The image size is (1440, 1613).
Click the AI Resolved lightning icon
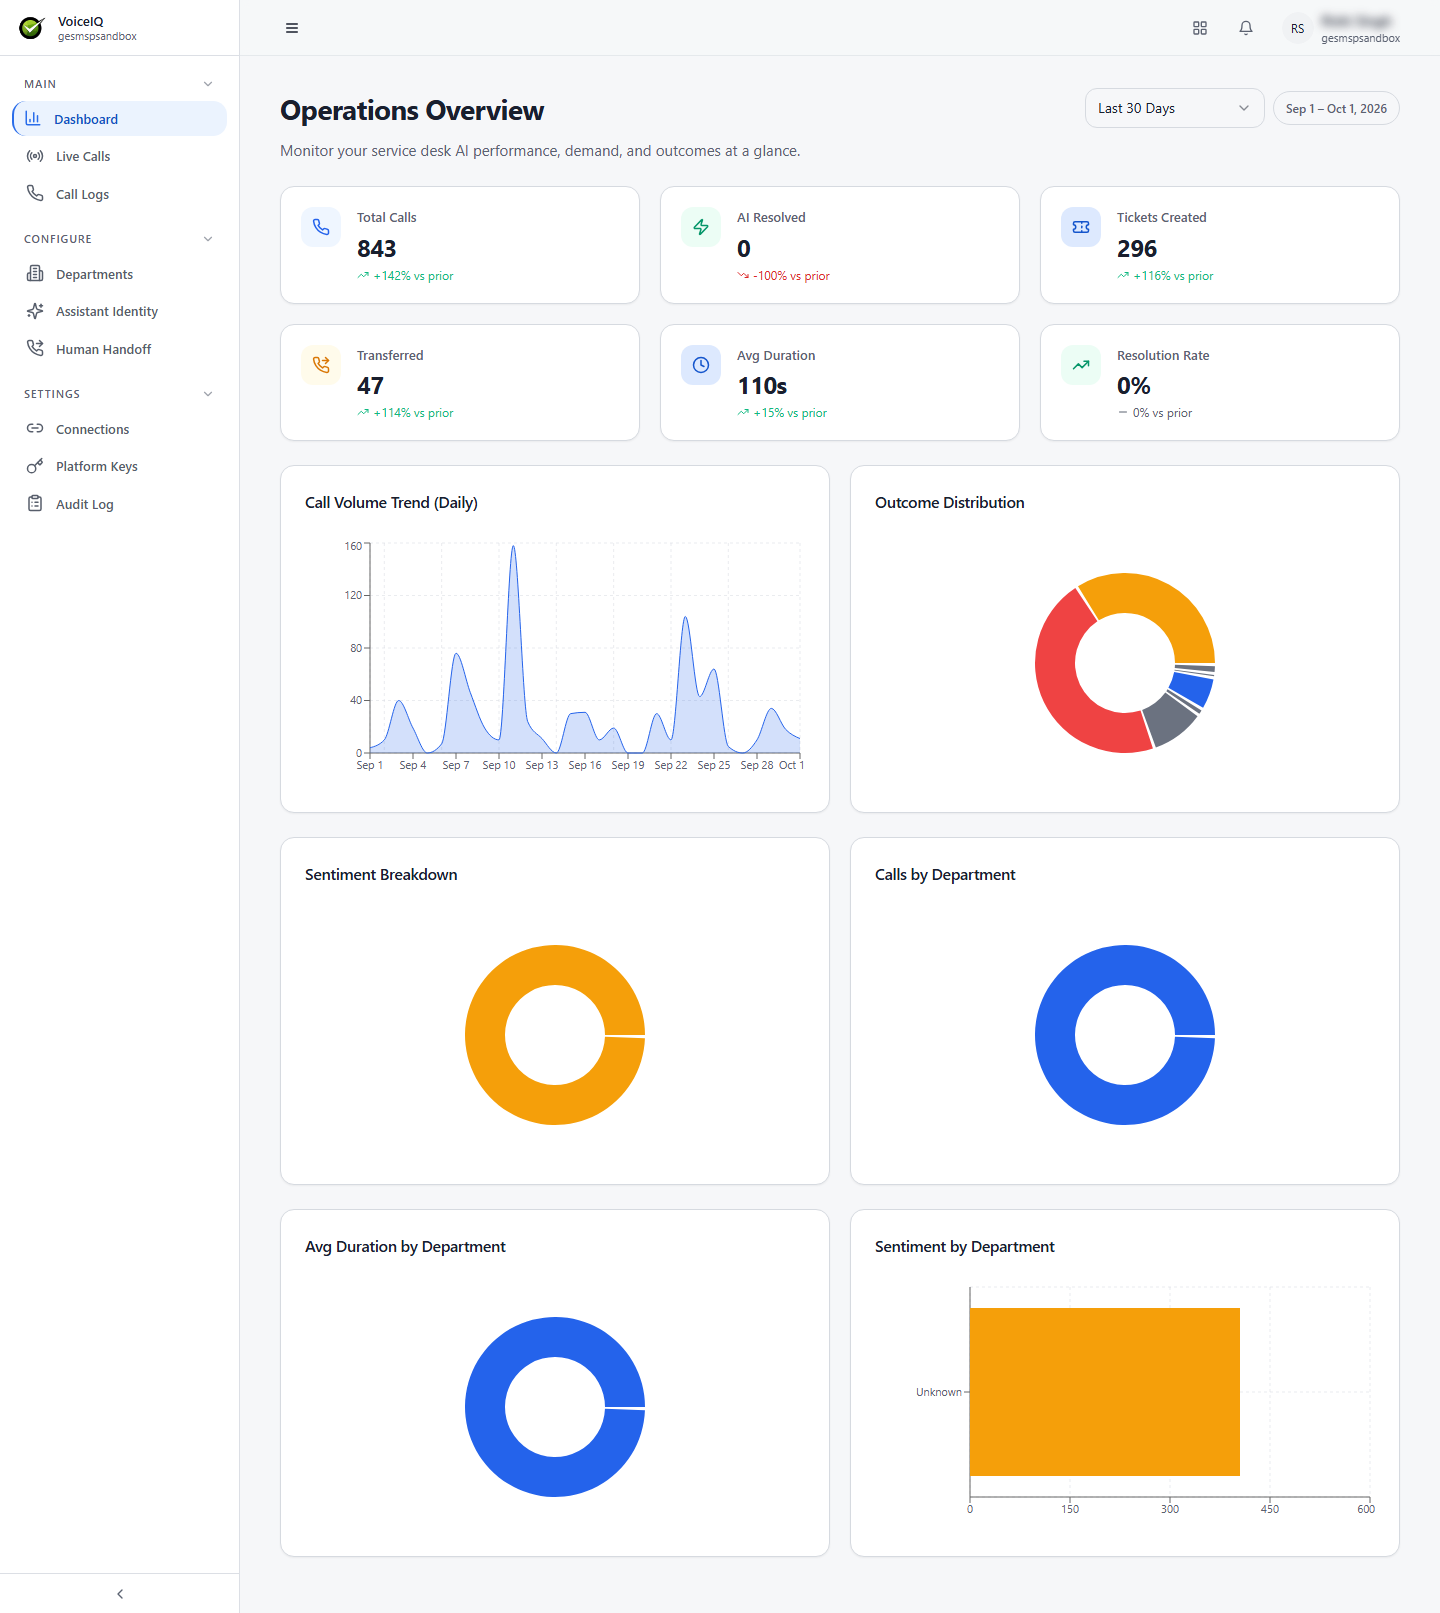tap(701, 227)
